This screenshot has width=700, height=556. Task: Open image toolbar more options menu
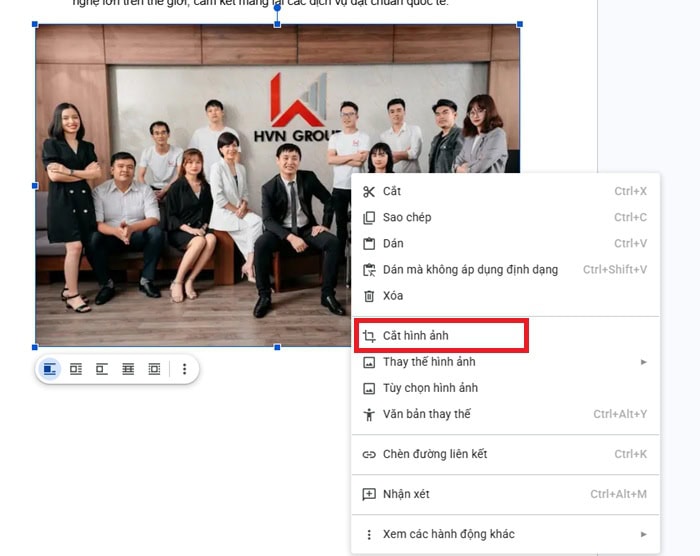[184, 369]
